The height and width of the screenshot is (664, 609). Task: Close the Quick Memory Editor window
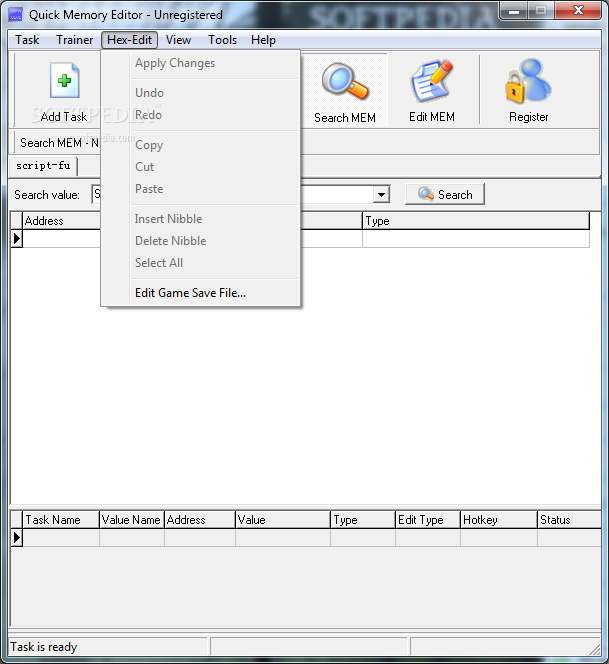578,11
